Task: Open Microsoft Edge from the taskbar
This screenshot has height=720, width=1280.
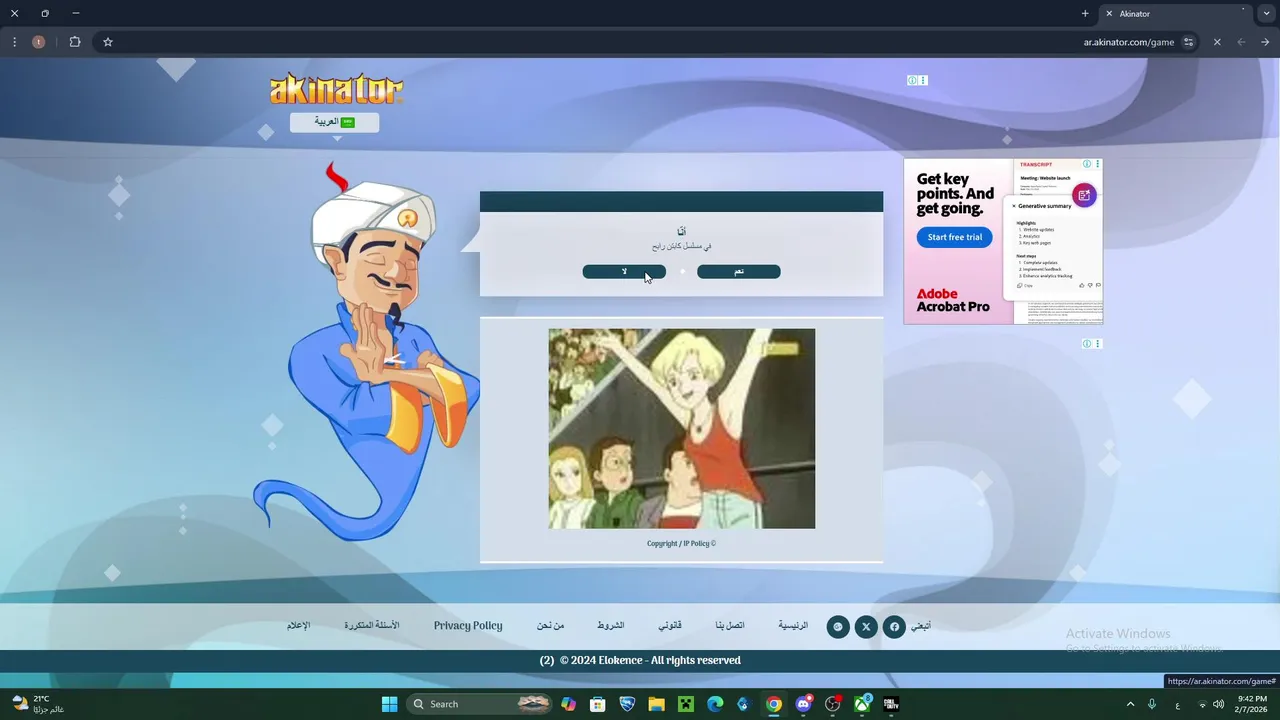Action: tap(715, 704)
